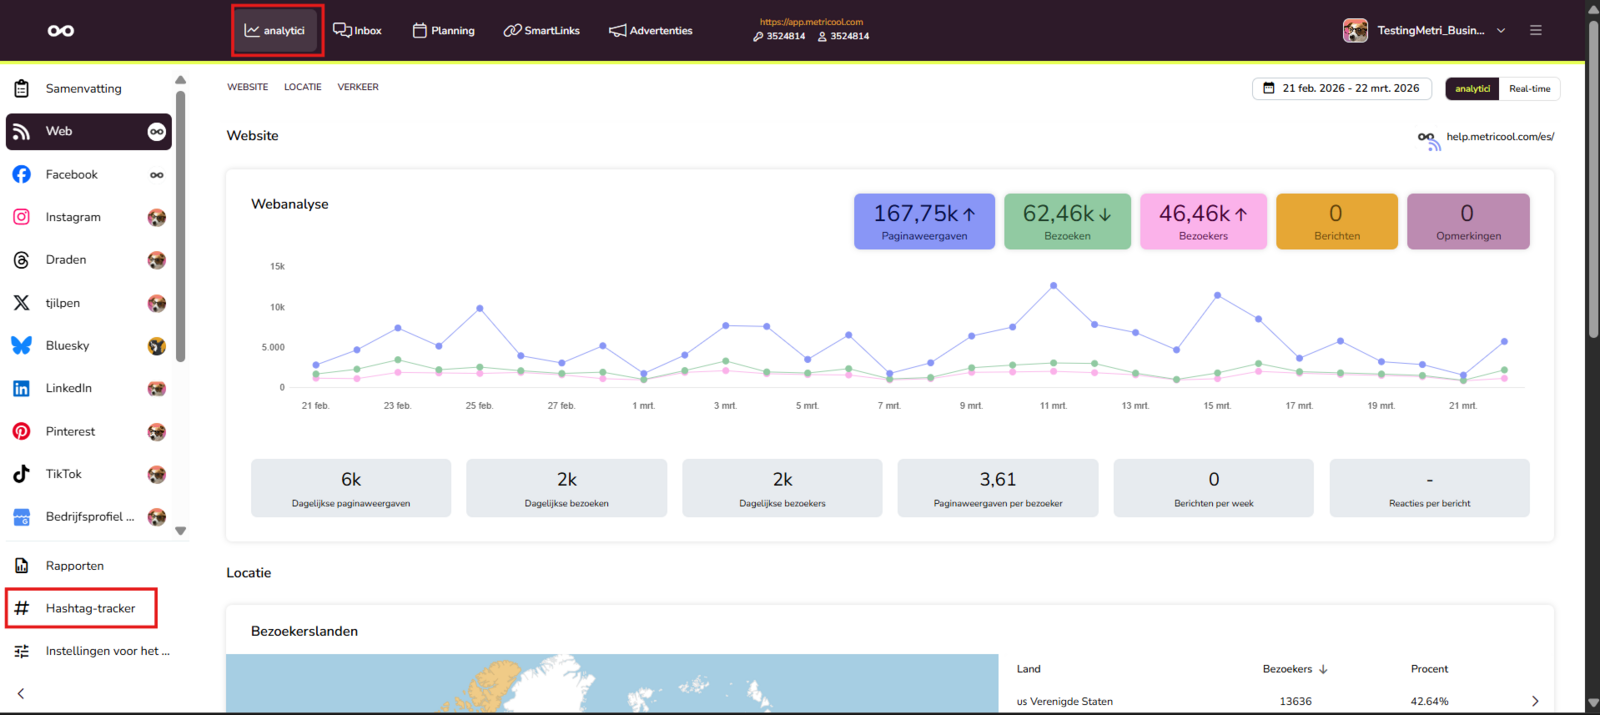Open the Draden (Threads) icon

21,260
